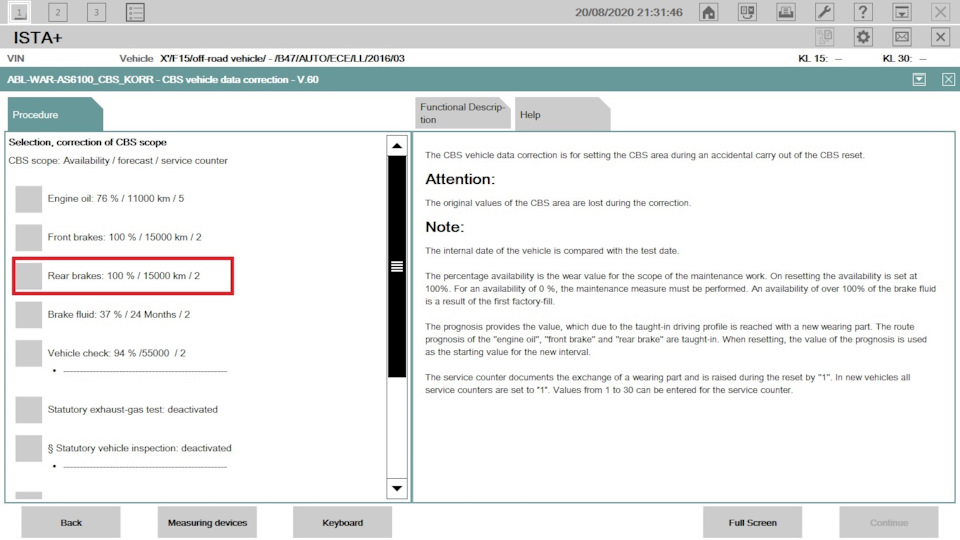Switch to session window 2
The height and width of the screenshot is (540, 960).
pyautogui.click(x=58, y=12)
